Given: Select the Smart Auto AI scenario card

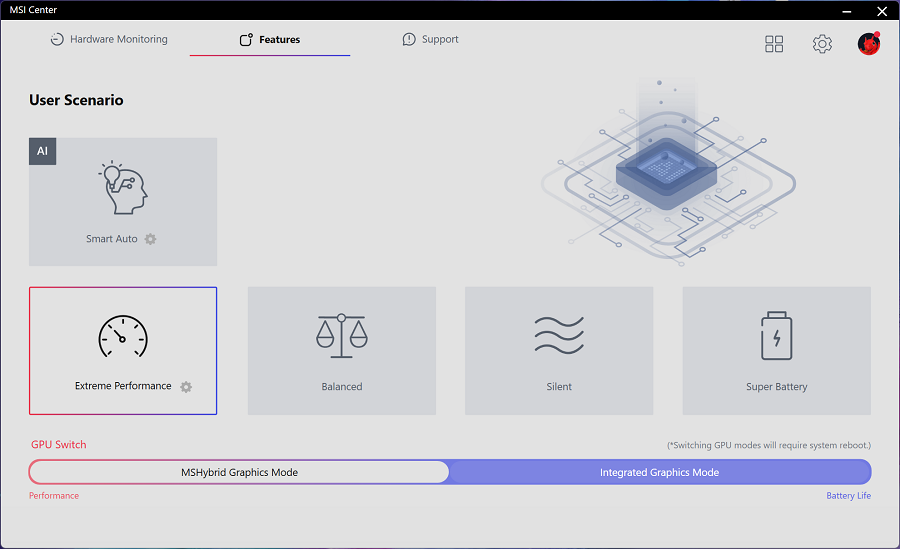Looking at the screenshot, I should (x=123, y=202).
